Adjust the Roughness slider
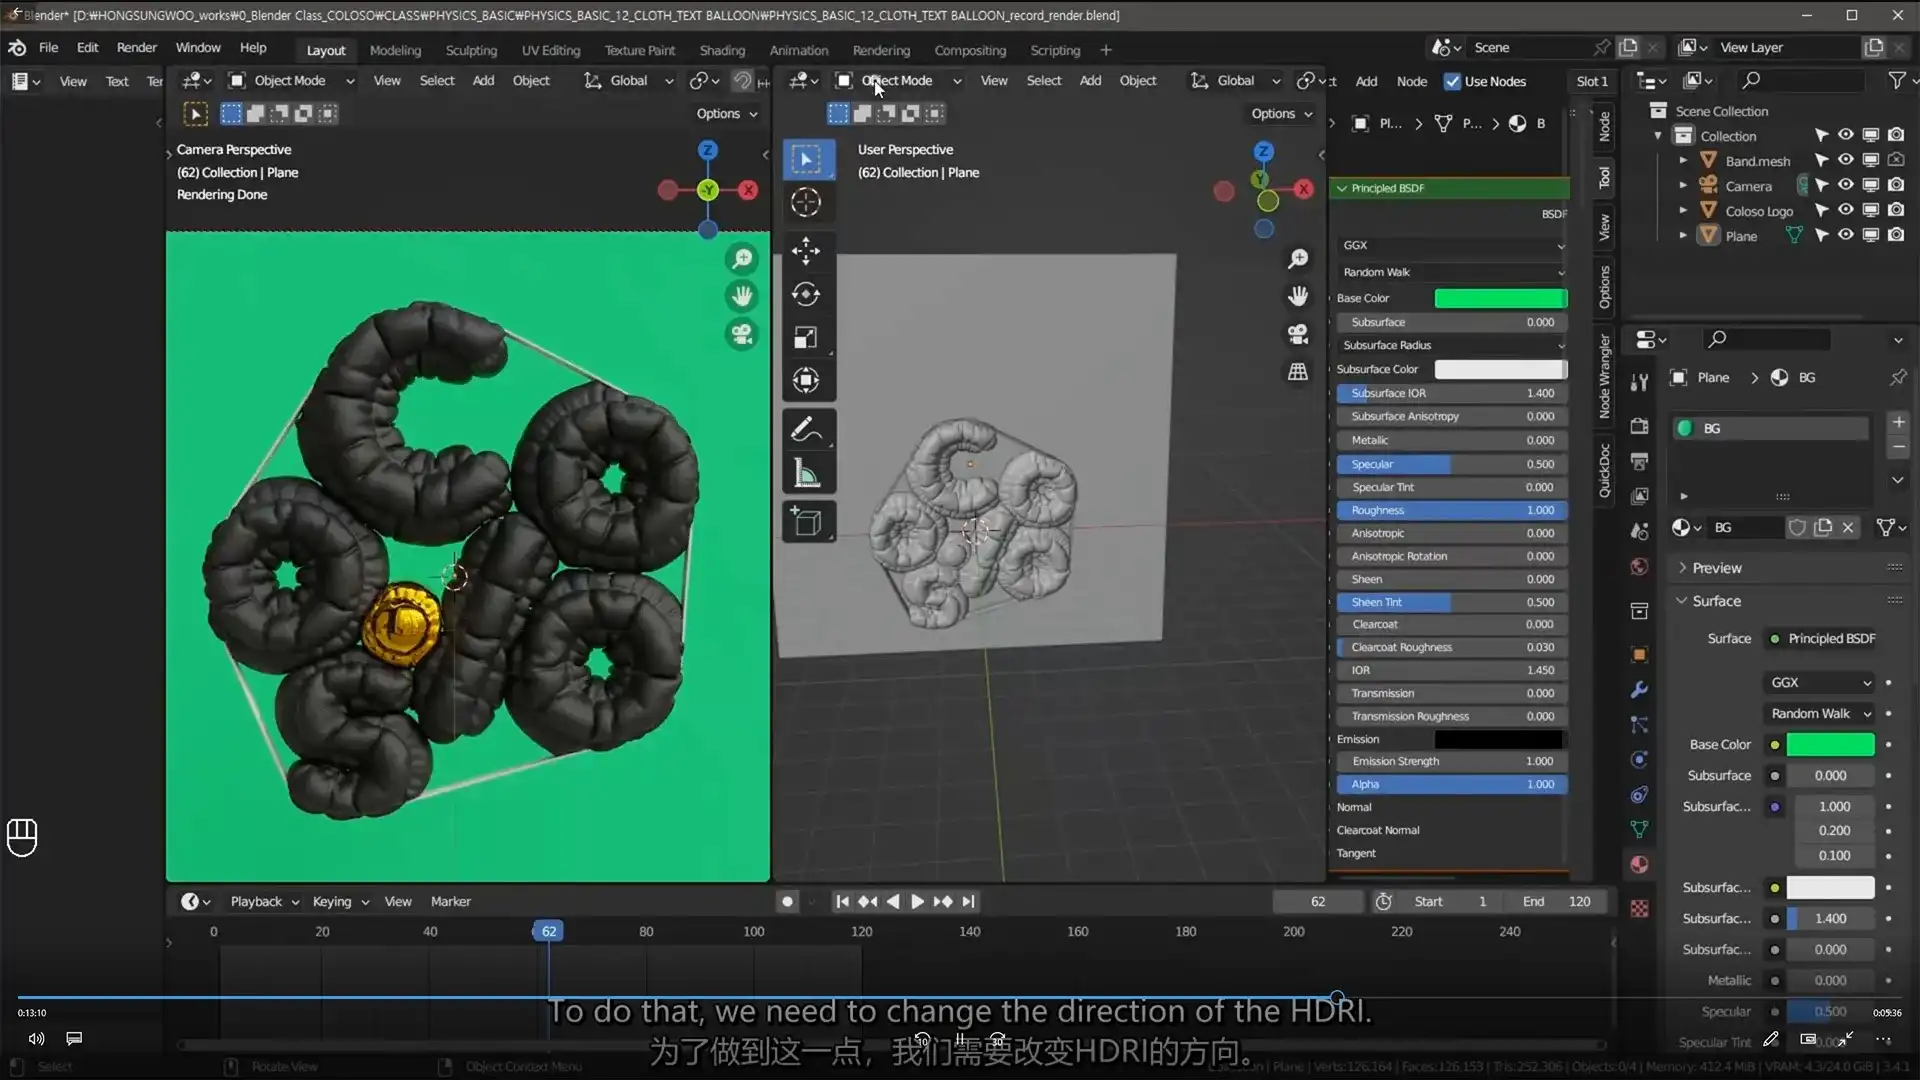The height and width of the screenshot is (1080, 1920). 1451,510
